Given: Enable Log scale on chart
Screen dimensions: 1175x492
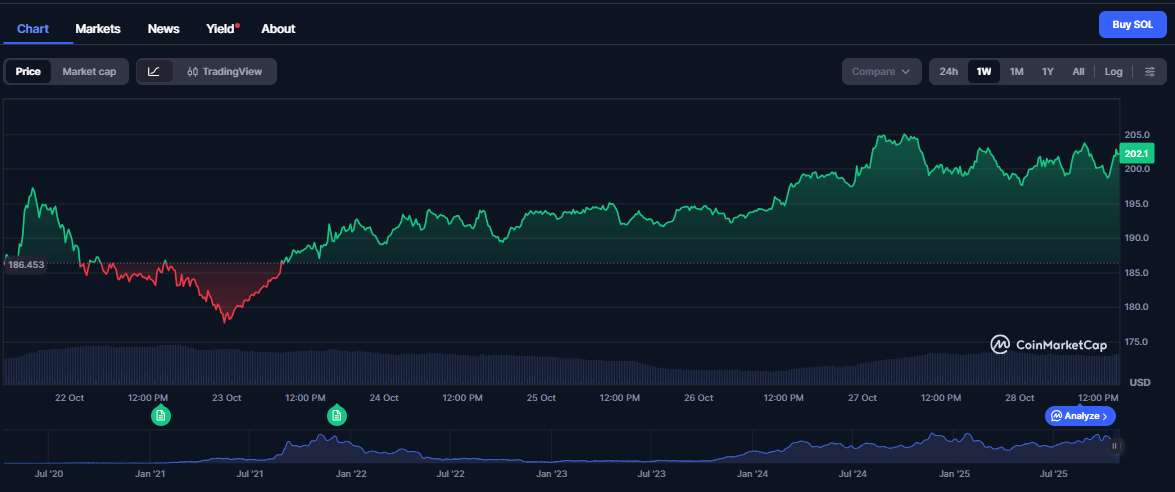Looking at the screenshot, I should [x=1113, y=71].
